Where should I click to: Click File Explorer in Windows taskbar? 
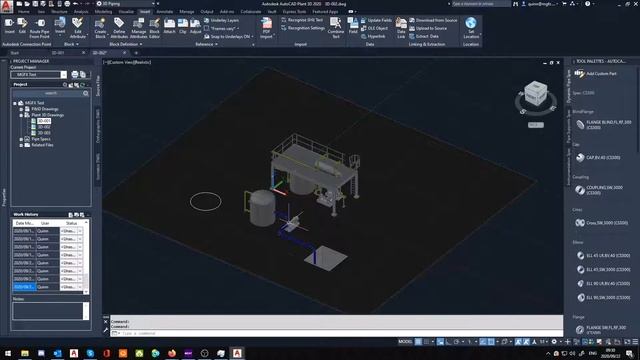point(25,353)
